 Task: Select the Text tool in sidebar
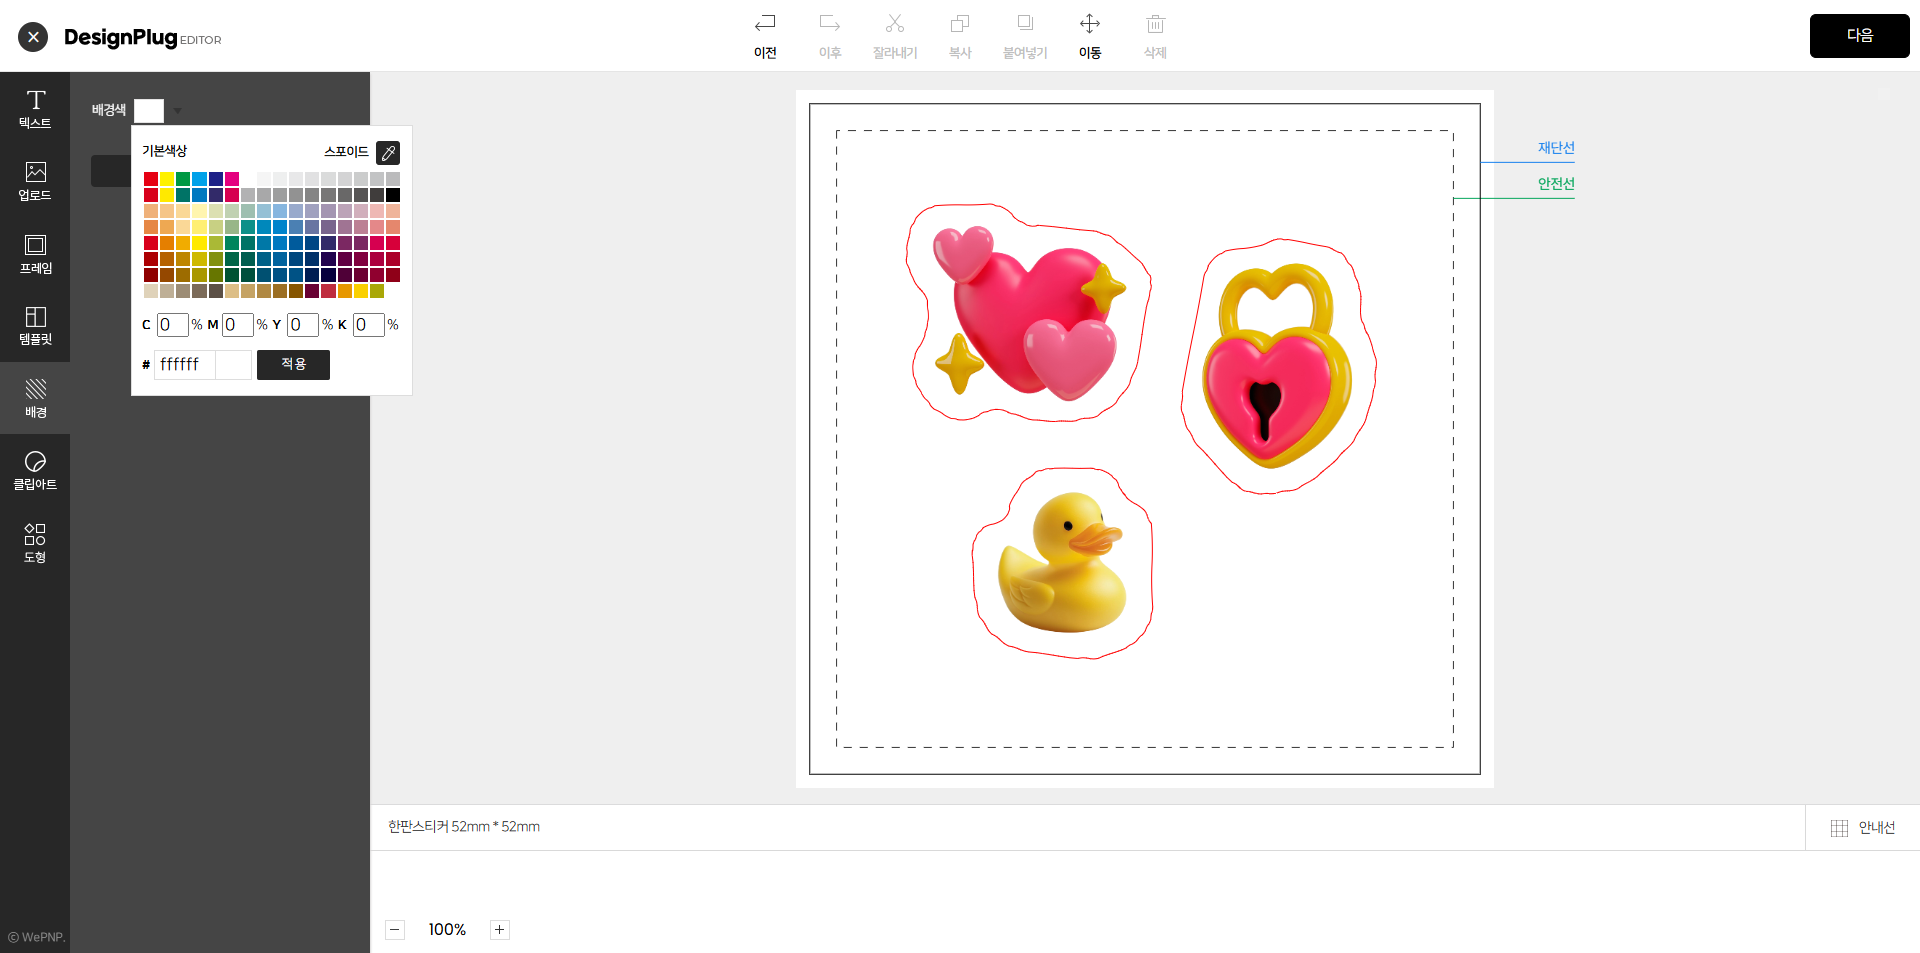tap(35, 109)
